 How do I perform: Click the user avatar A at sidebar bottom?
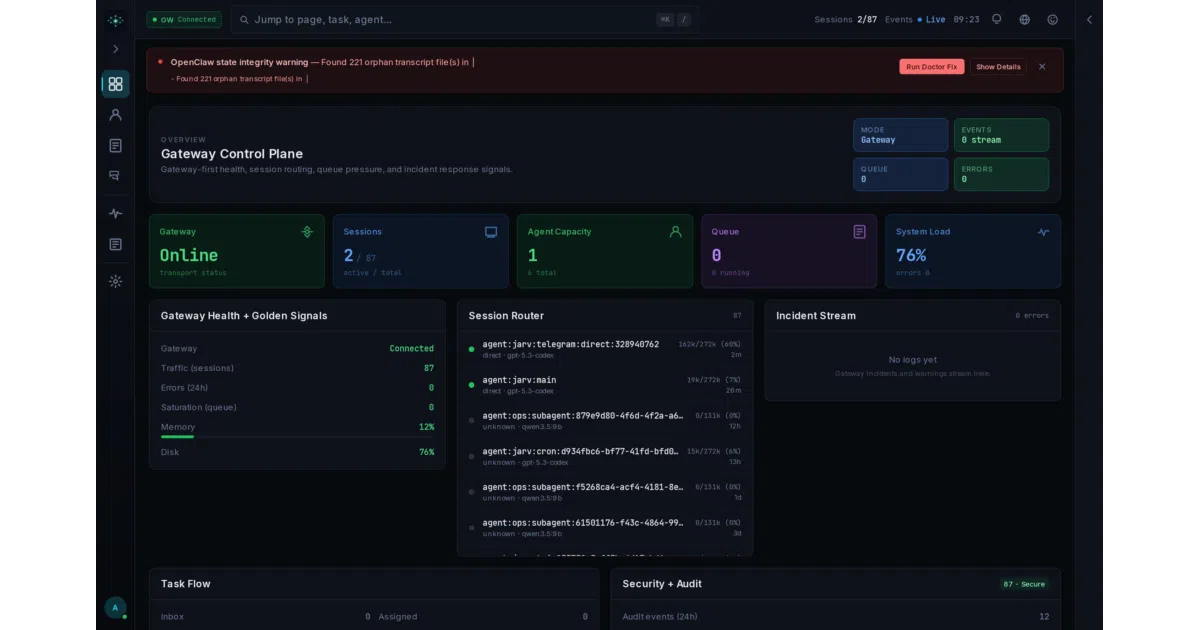tap(115, 607)
